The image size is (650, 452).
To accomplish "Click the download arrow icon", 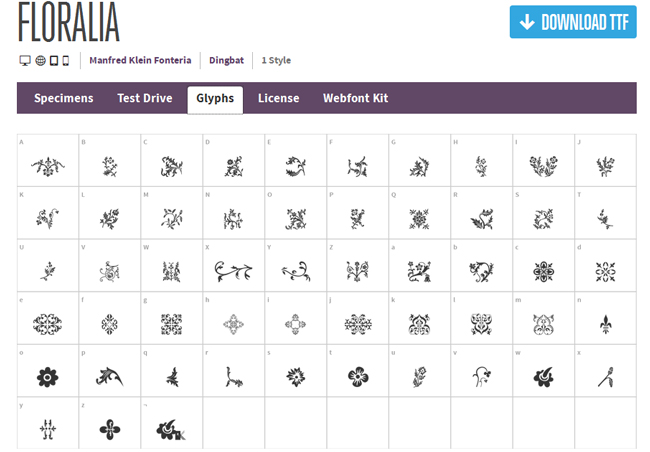I will (x=527, y=22).
